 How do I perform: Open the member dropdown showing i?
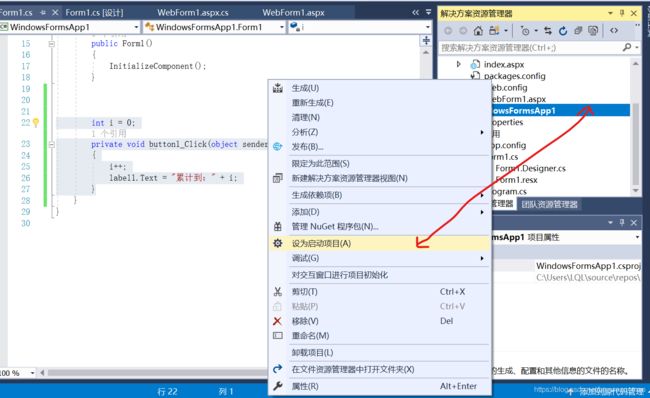pyautogui.click(x=428, y=27)
